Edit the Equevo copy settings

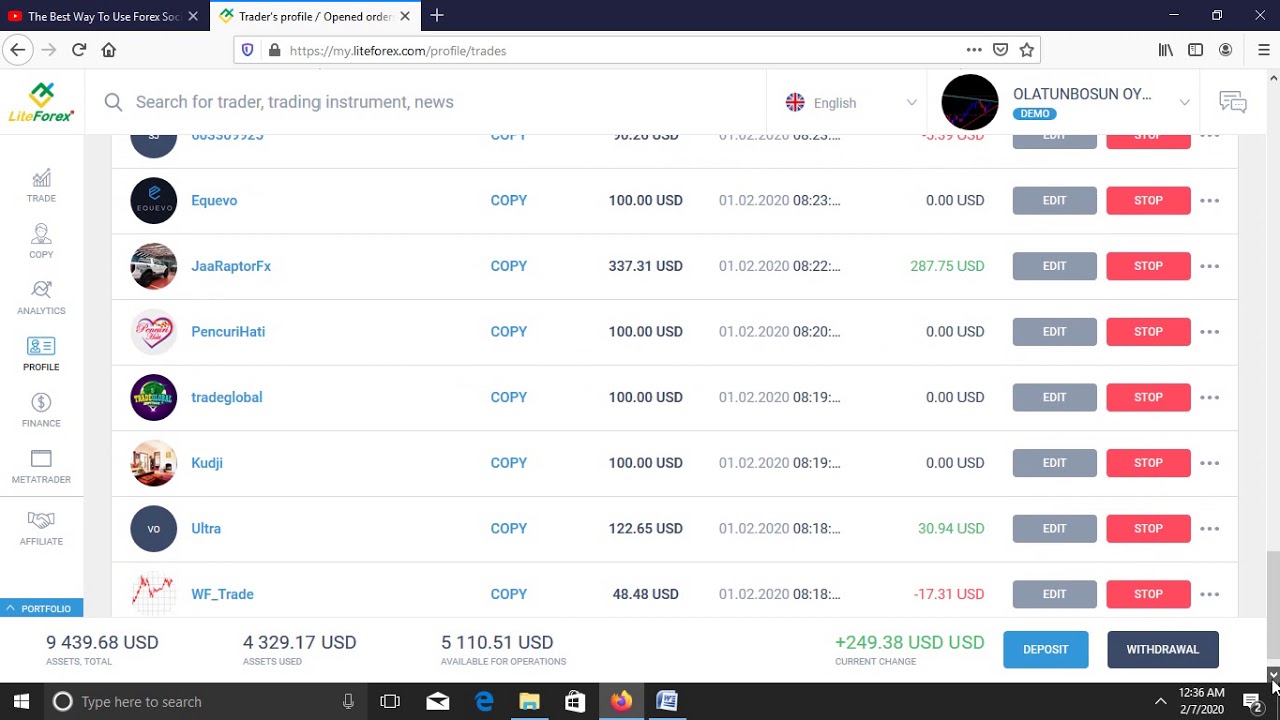(1054, 201)
